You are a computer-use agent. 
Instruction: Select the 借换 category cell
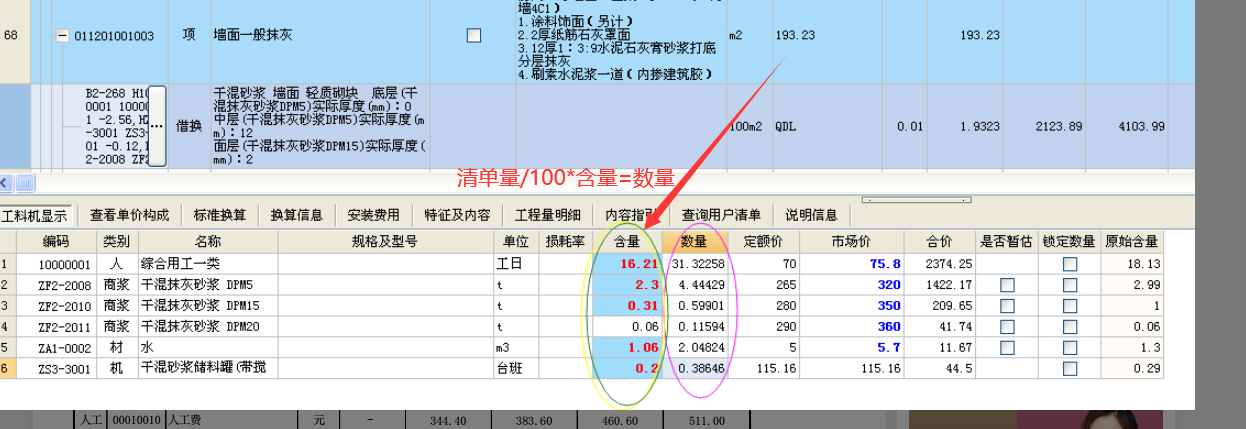coord(188,126)
